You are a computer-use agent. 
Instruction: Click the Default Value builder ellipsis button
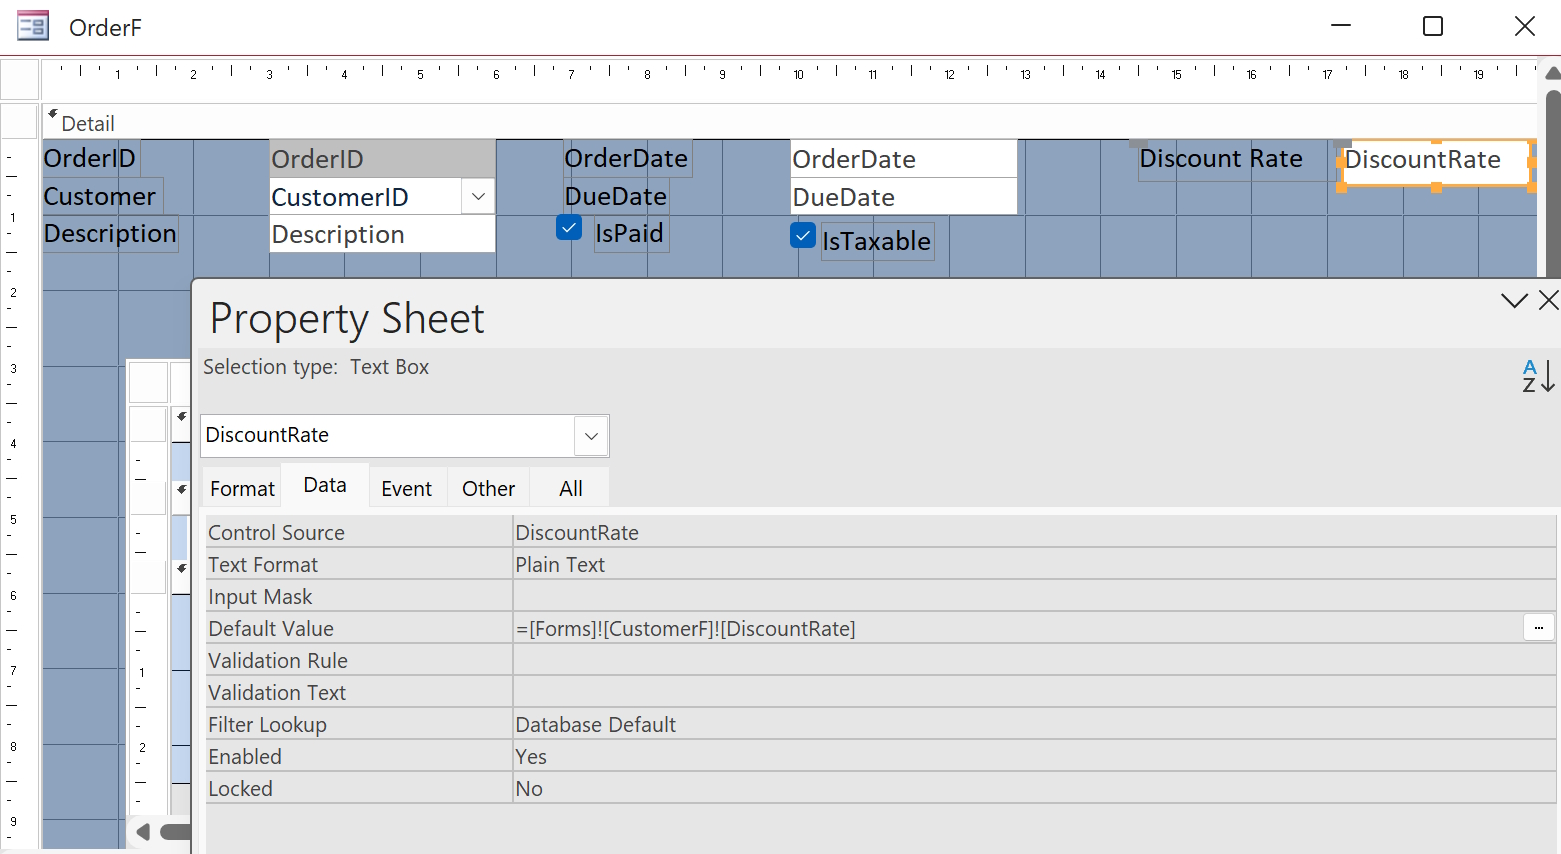click(x=1538, y=628)
